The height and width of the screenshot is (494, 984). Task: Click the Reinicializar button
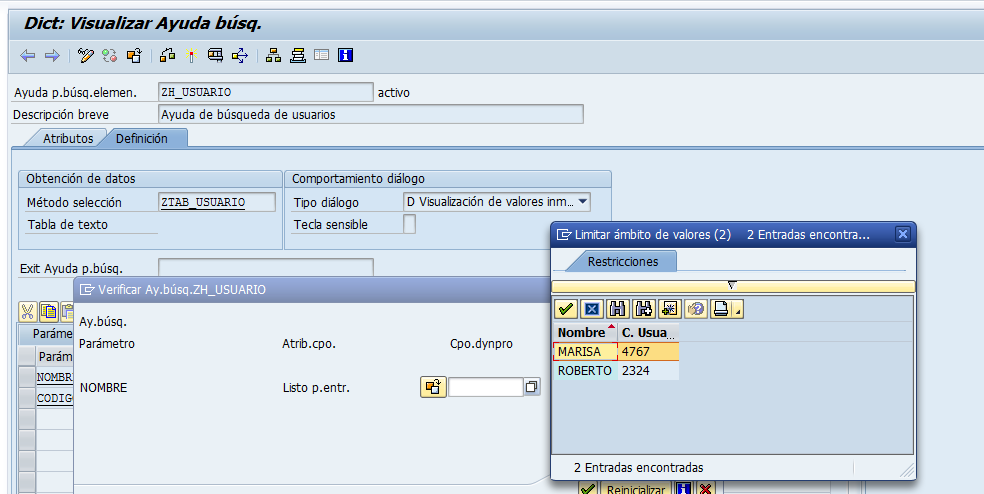(635, 489)
